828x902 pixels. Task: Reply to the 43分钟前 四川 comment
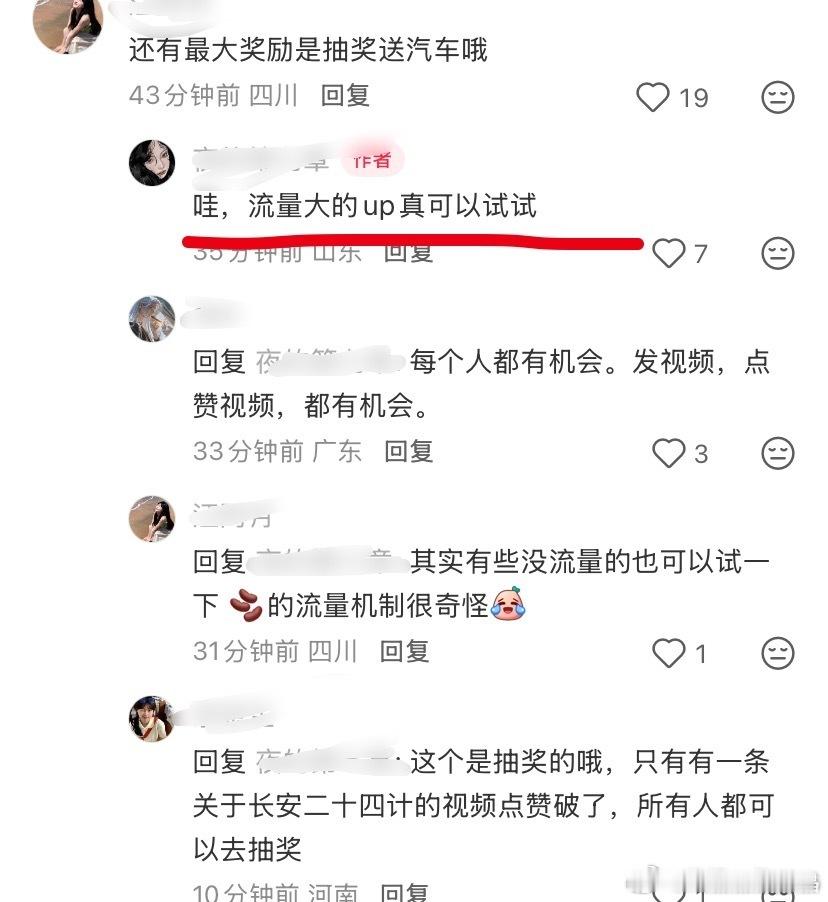[345, 95]
